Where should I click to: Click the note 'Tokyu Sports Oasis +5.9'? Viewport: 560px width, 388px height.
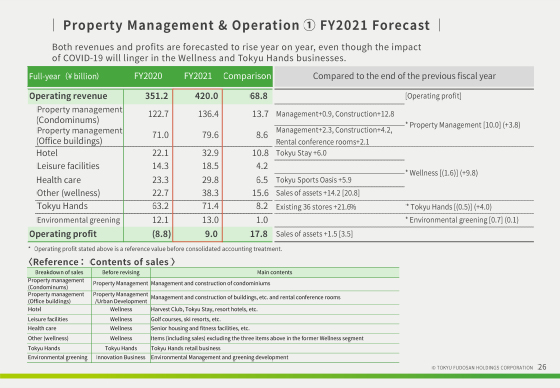(314, 180)
